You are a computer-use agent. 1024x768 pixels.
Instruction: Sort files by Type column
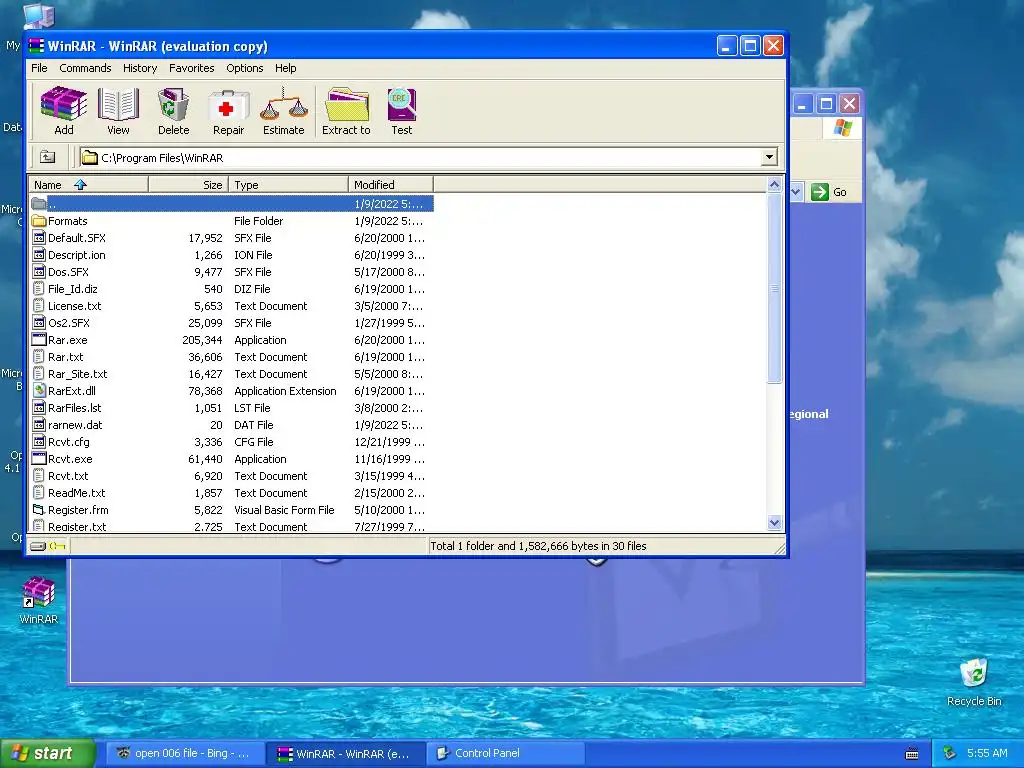[x=288, y=185]
